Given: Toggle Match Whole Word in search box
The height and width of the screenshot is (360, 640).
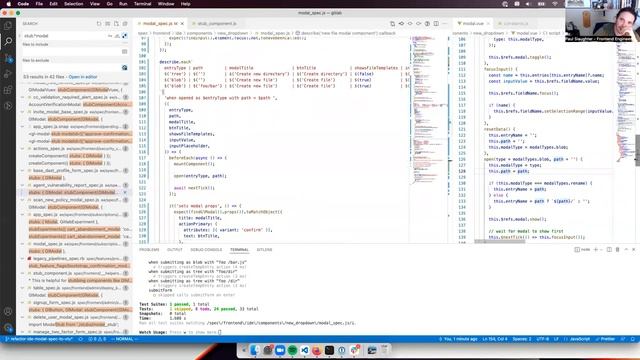Looking at the screenshot, I should [x=117, y=36].
